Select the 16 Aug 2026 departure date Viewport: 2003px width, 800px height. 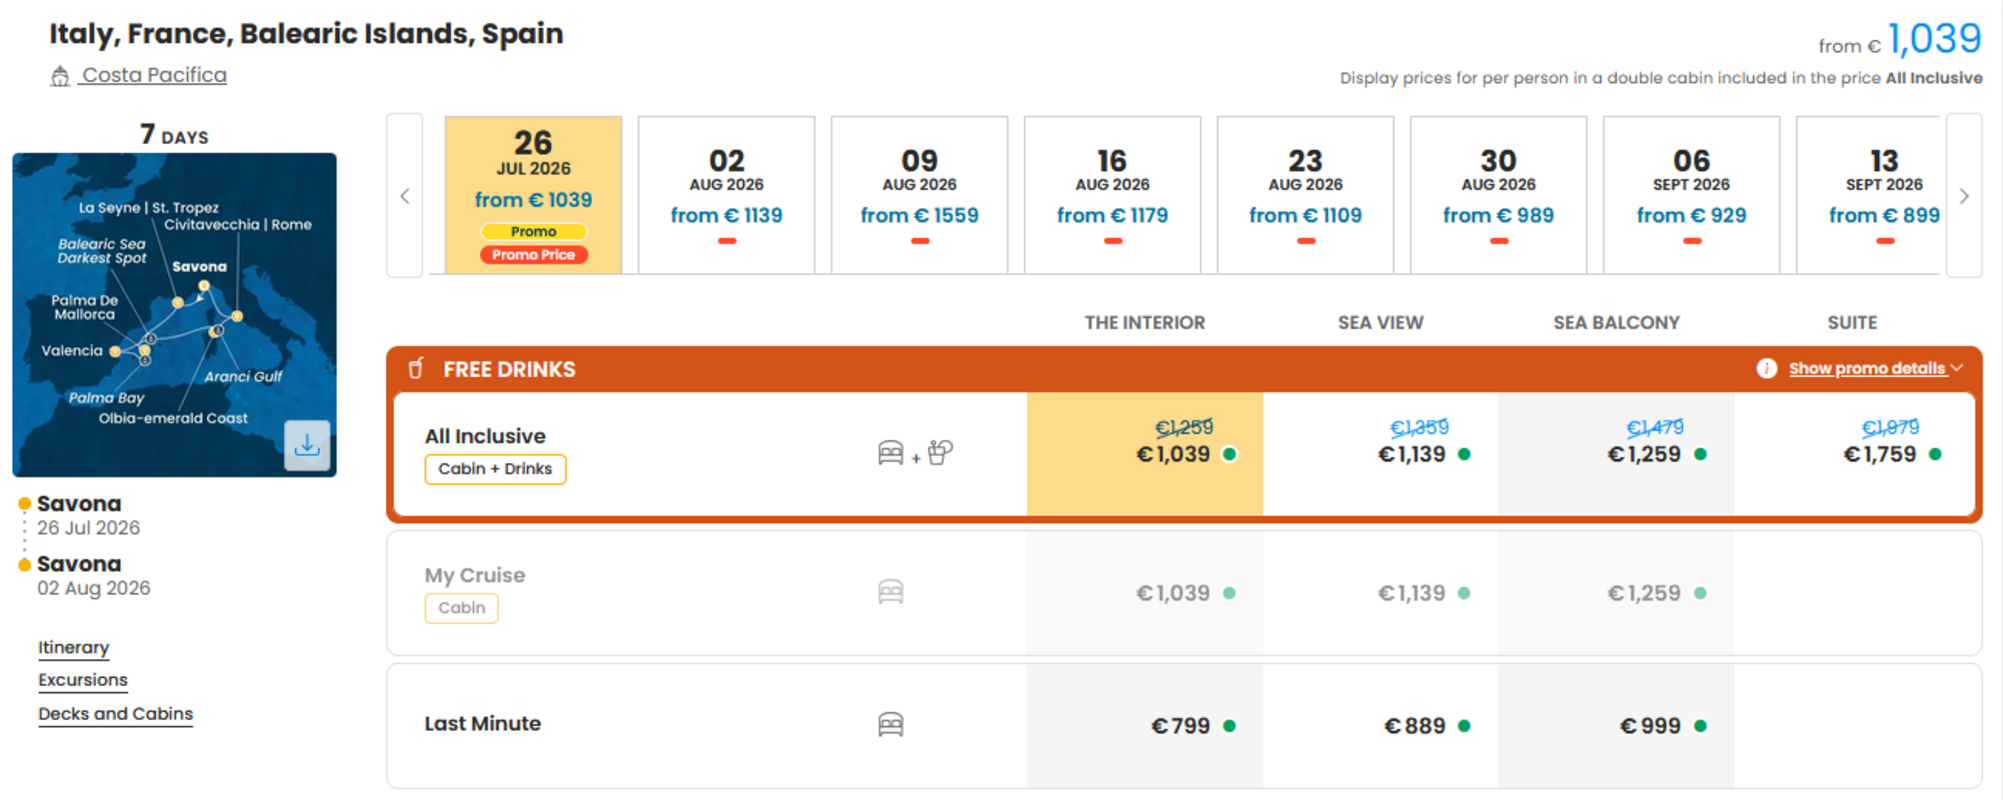click(x=1112, y=195)
